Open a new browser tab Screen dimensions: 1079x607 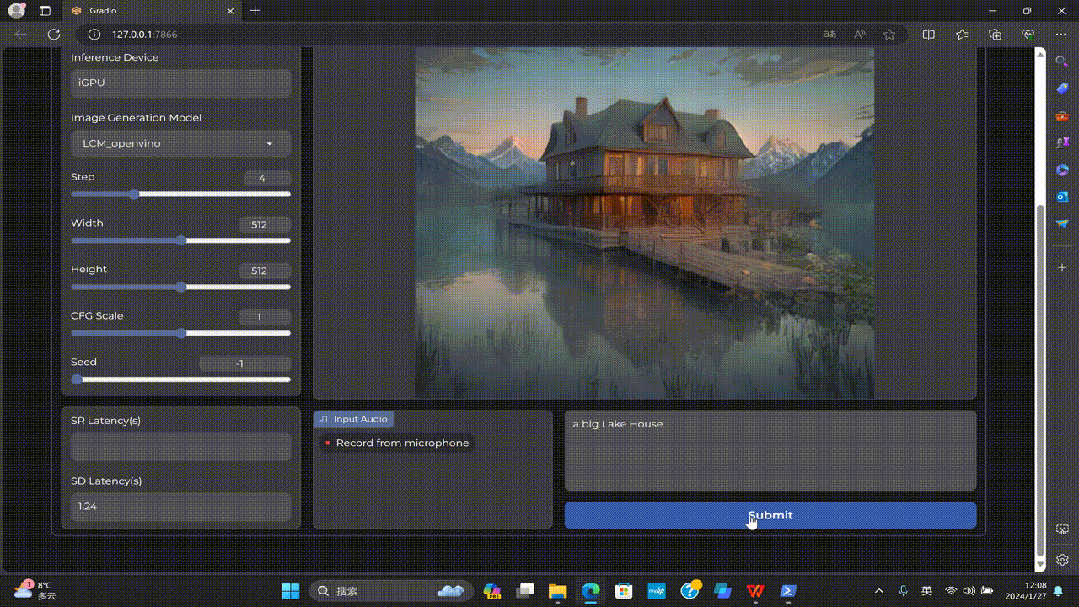(256, 11)
